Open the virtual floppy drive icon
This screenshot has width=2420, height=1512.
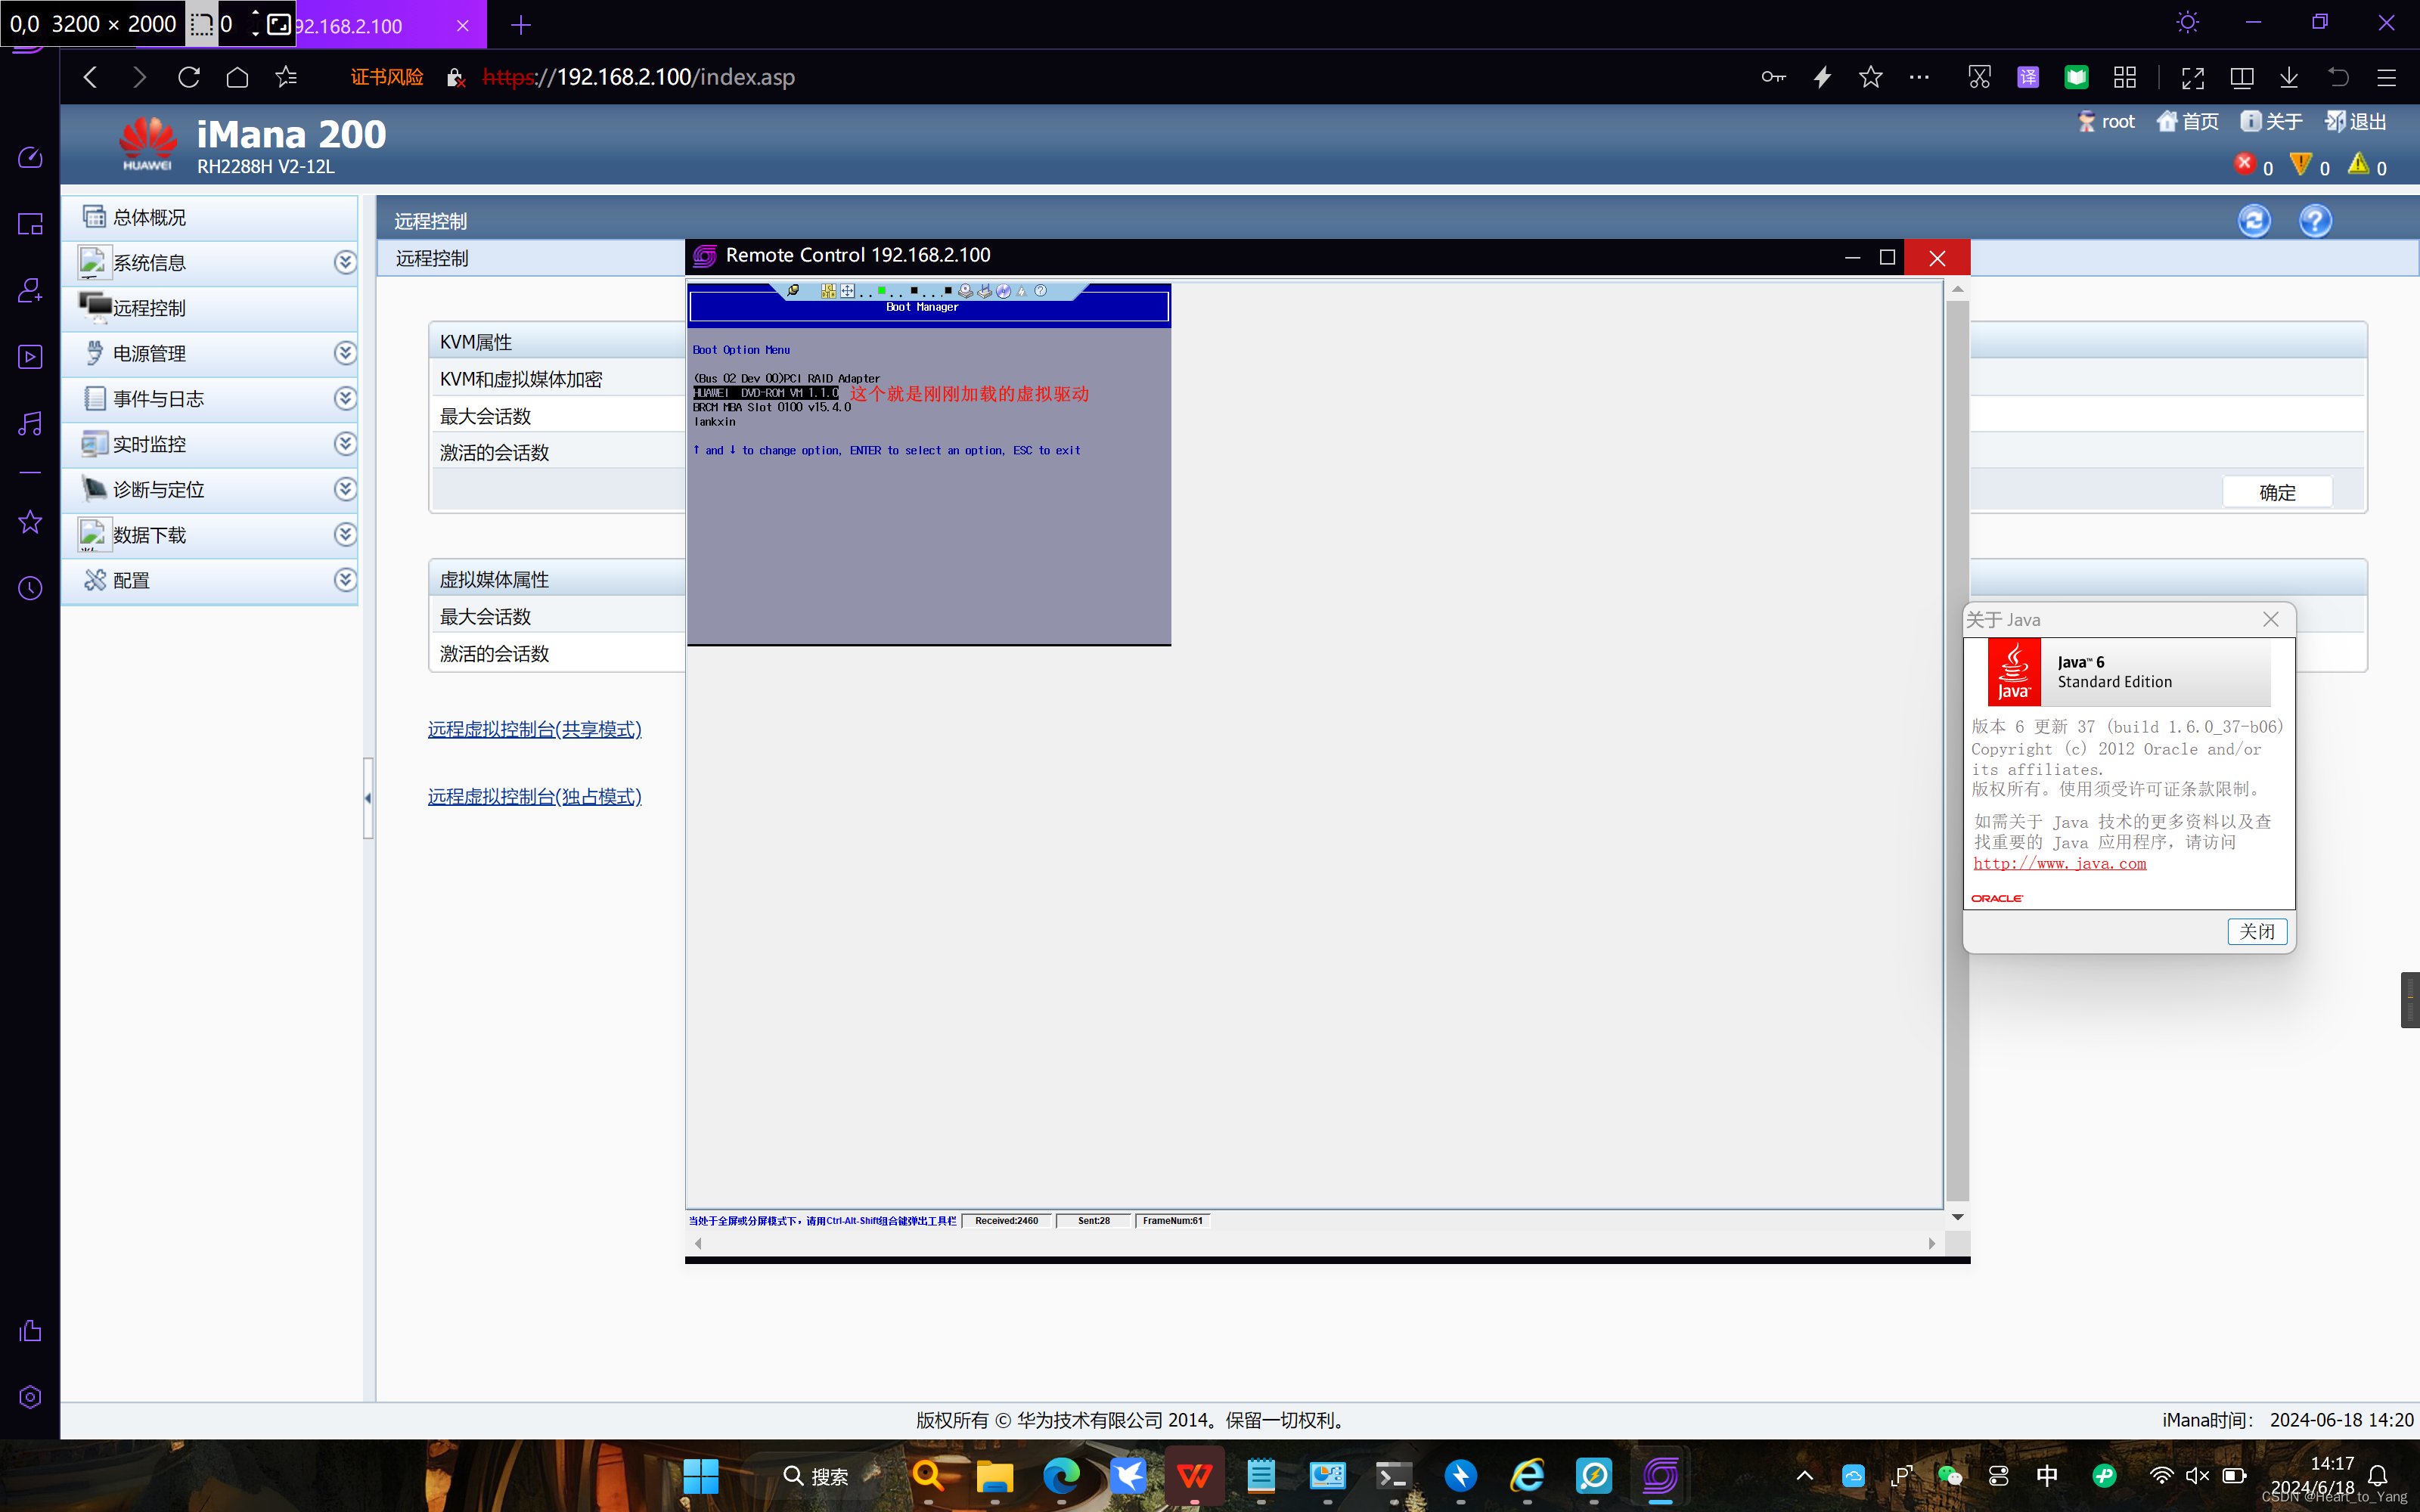point(985,291)
